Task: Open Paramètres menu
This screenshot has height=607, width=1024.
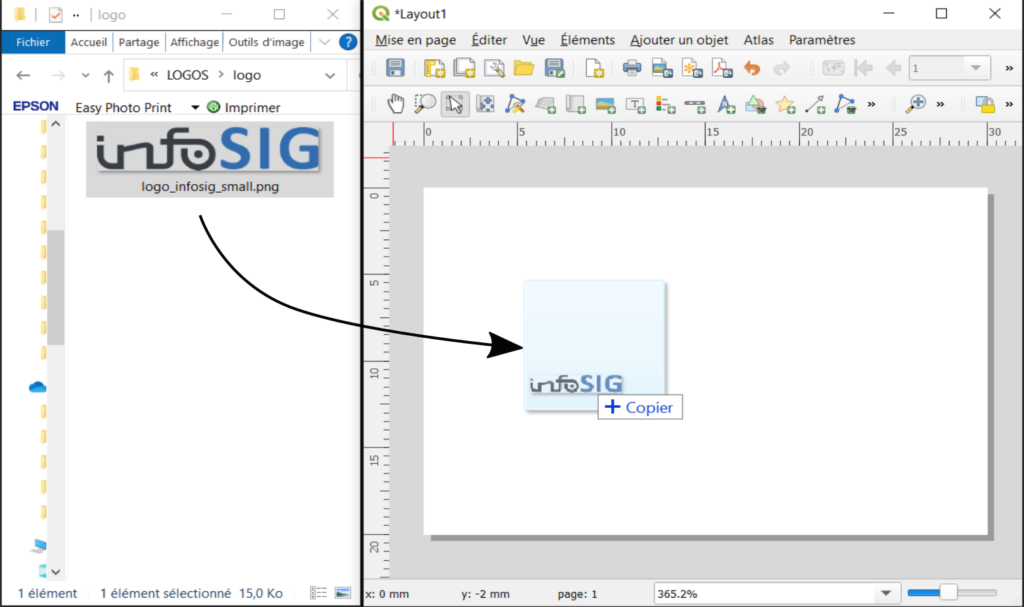Action: tap(822, 40)
